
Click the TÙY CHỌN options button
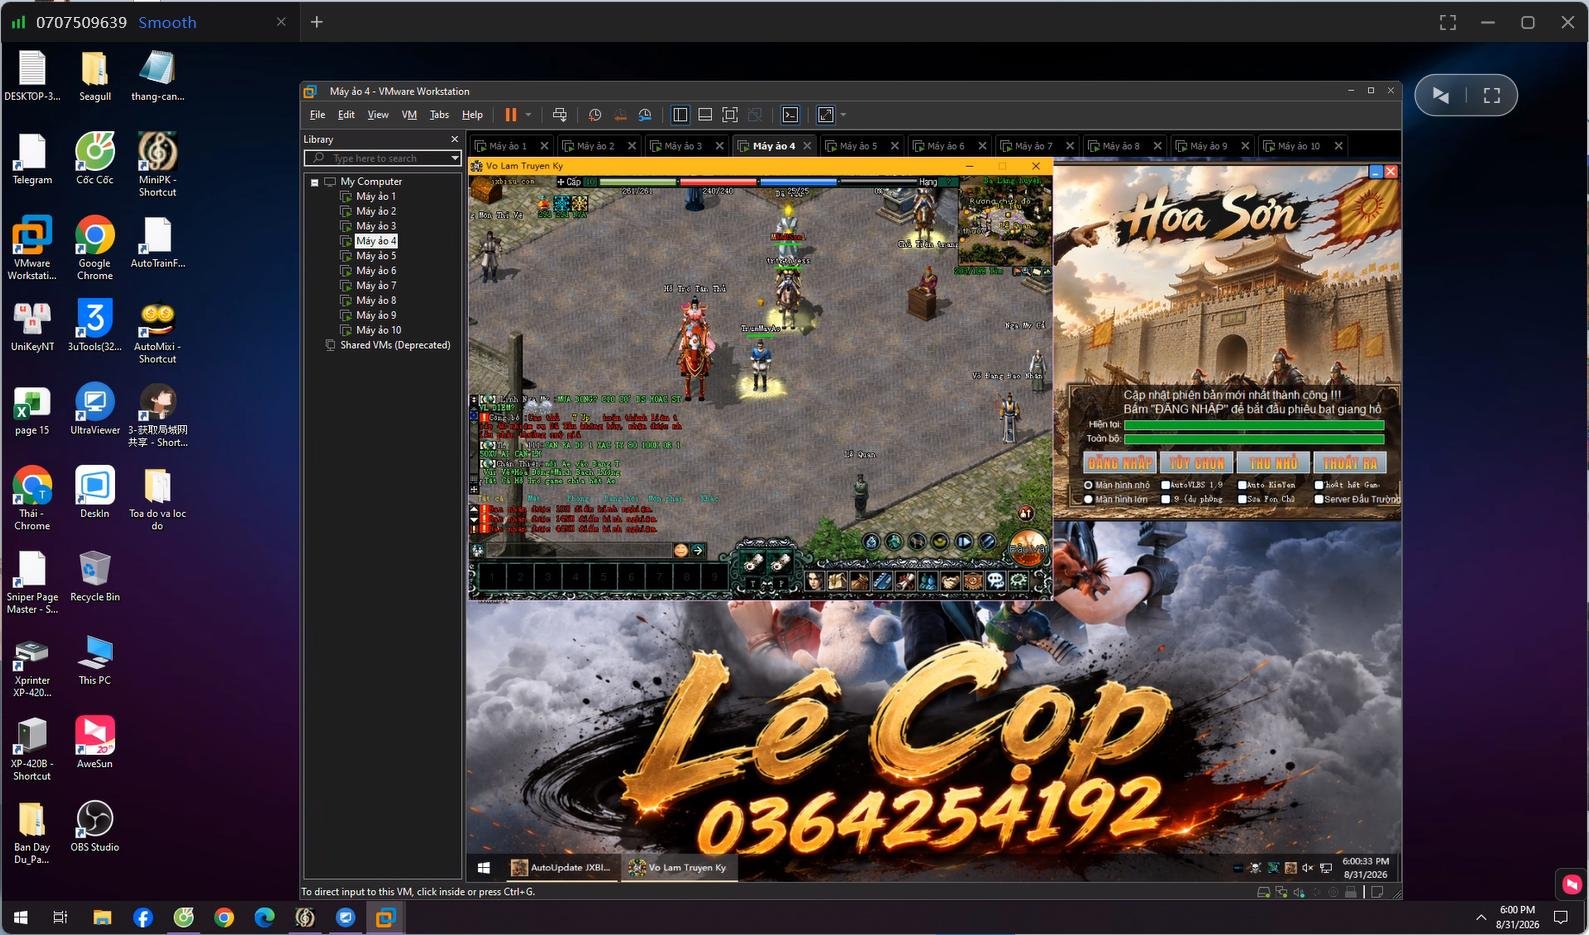click(1197, 463)
